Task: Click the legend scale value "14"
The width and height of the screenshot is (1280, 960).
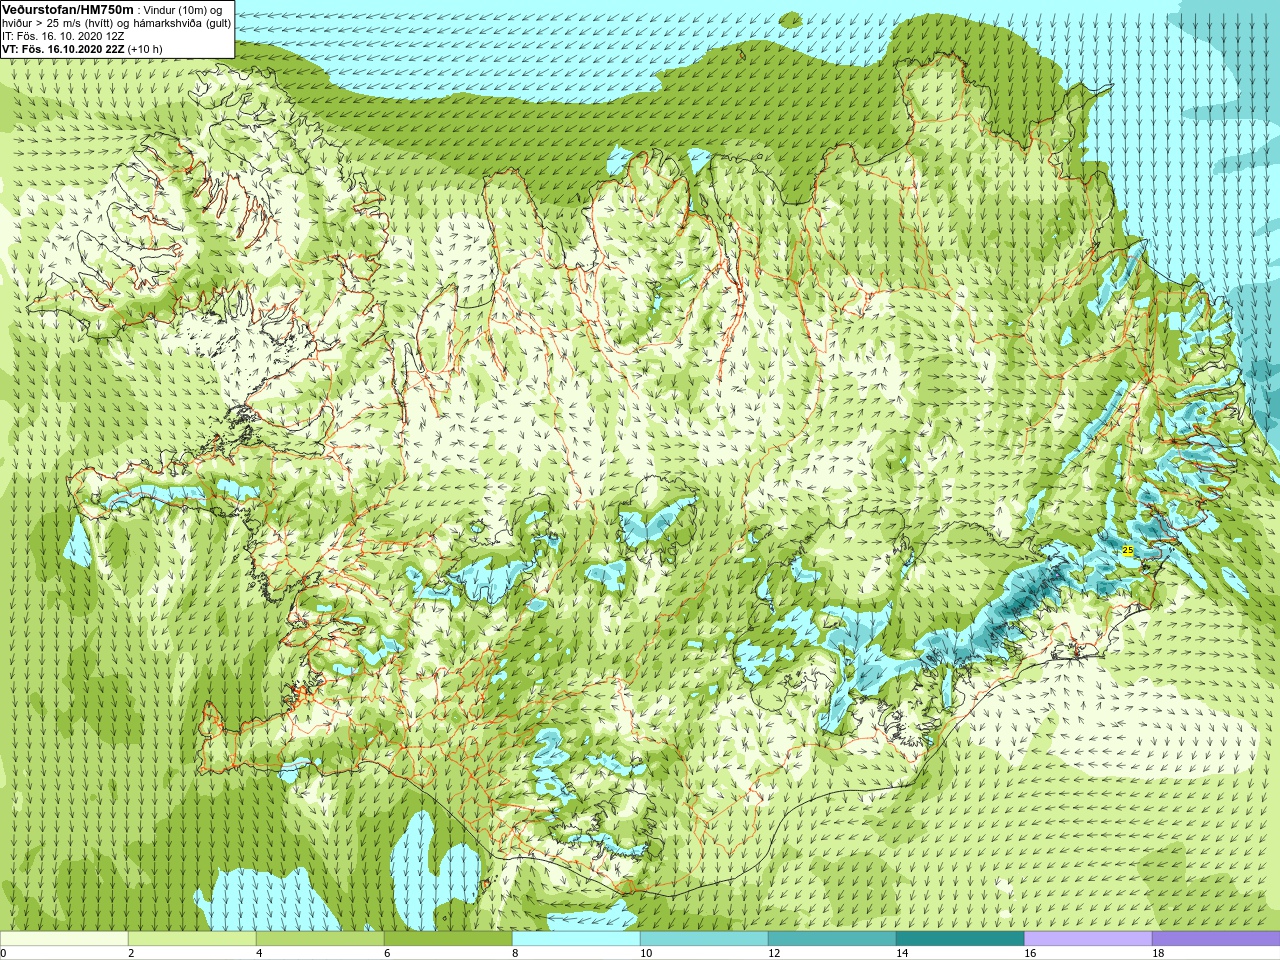Action: [x=902, y=953]
